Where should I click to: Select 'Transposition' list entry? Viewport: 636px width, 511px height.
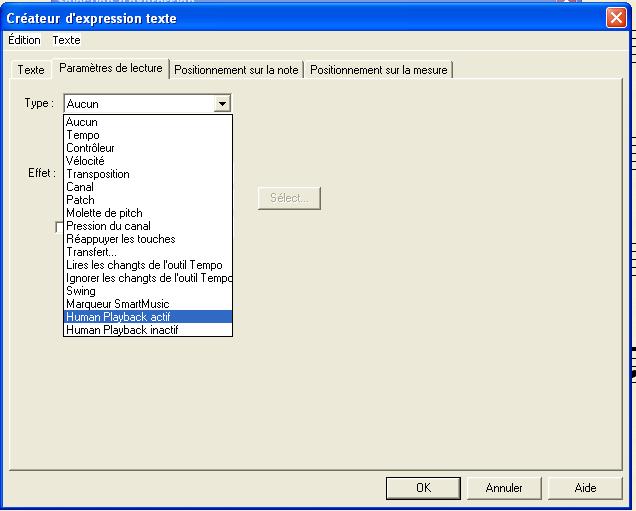(x=147, y=174)
